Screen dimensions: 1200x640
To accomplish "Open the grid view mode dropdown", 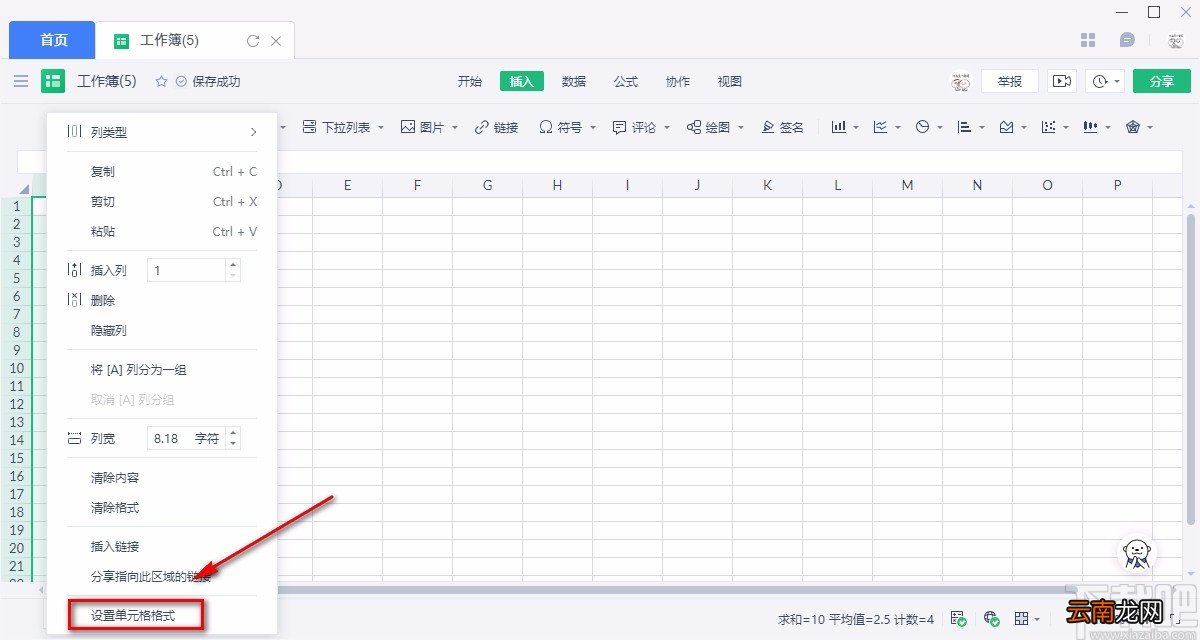I will [1027, 618].
